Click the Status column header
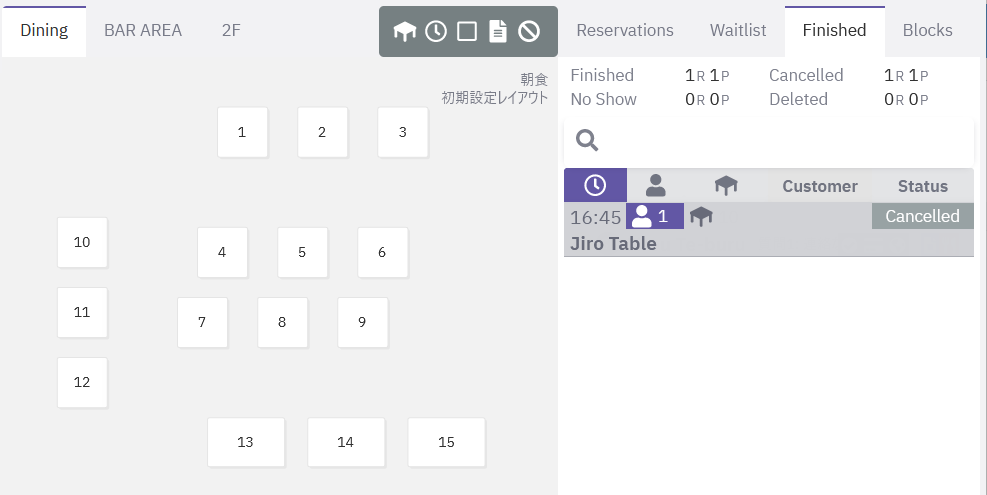 tap(922, 186)
